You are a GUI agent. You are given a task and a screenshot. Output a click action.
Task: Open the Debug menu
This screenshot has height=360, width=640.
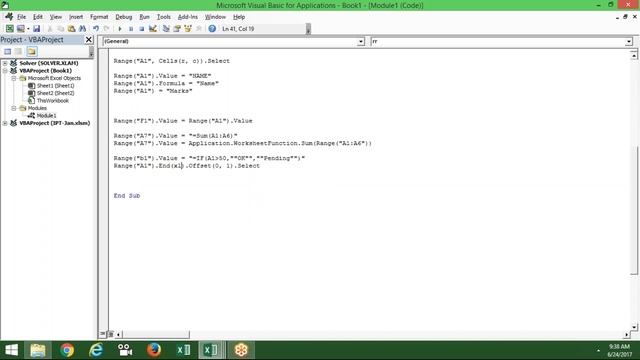click(x=124, y=17)
